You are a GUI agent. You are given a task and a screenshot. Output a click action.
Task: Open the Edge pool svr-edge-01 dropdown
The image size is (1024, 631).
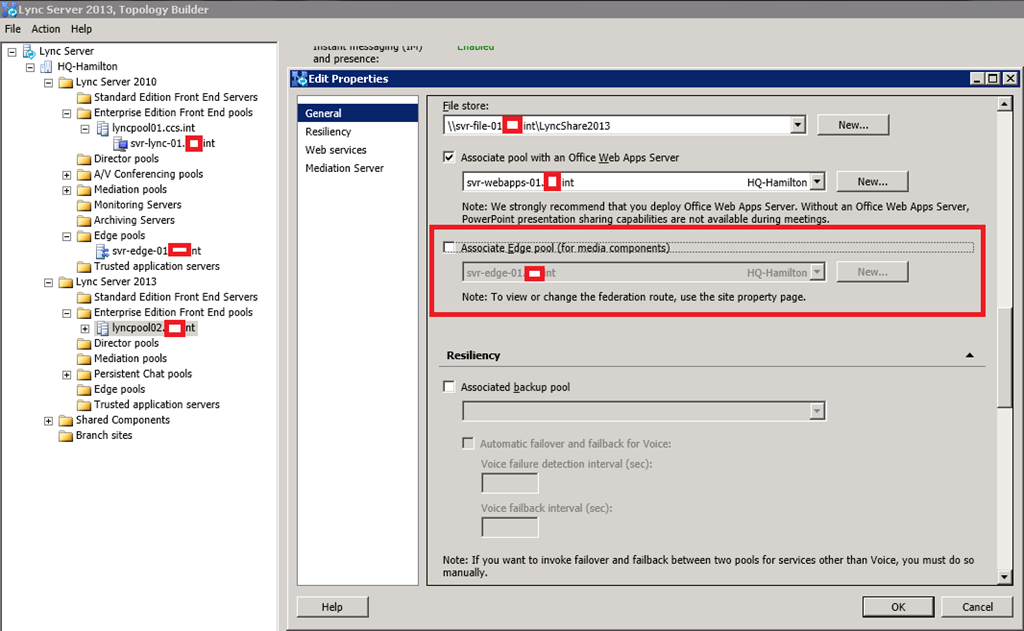(817, 272)
